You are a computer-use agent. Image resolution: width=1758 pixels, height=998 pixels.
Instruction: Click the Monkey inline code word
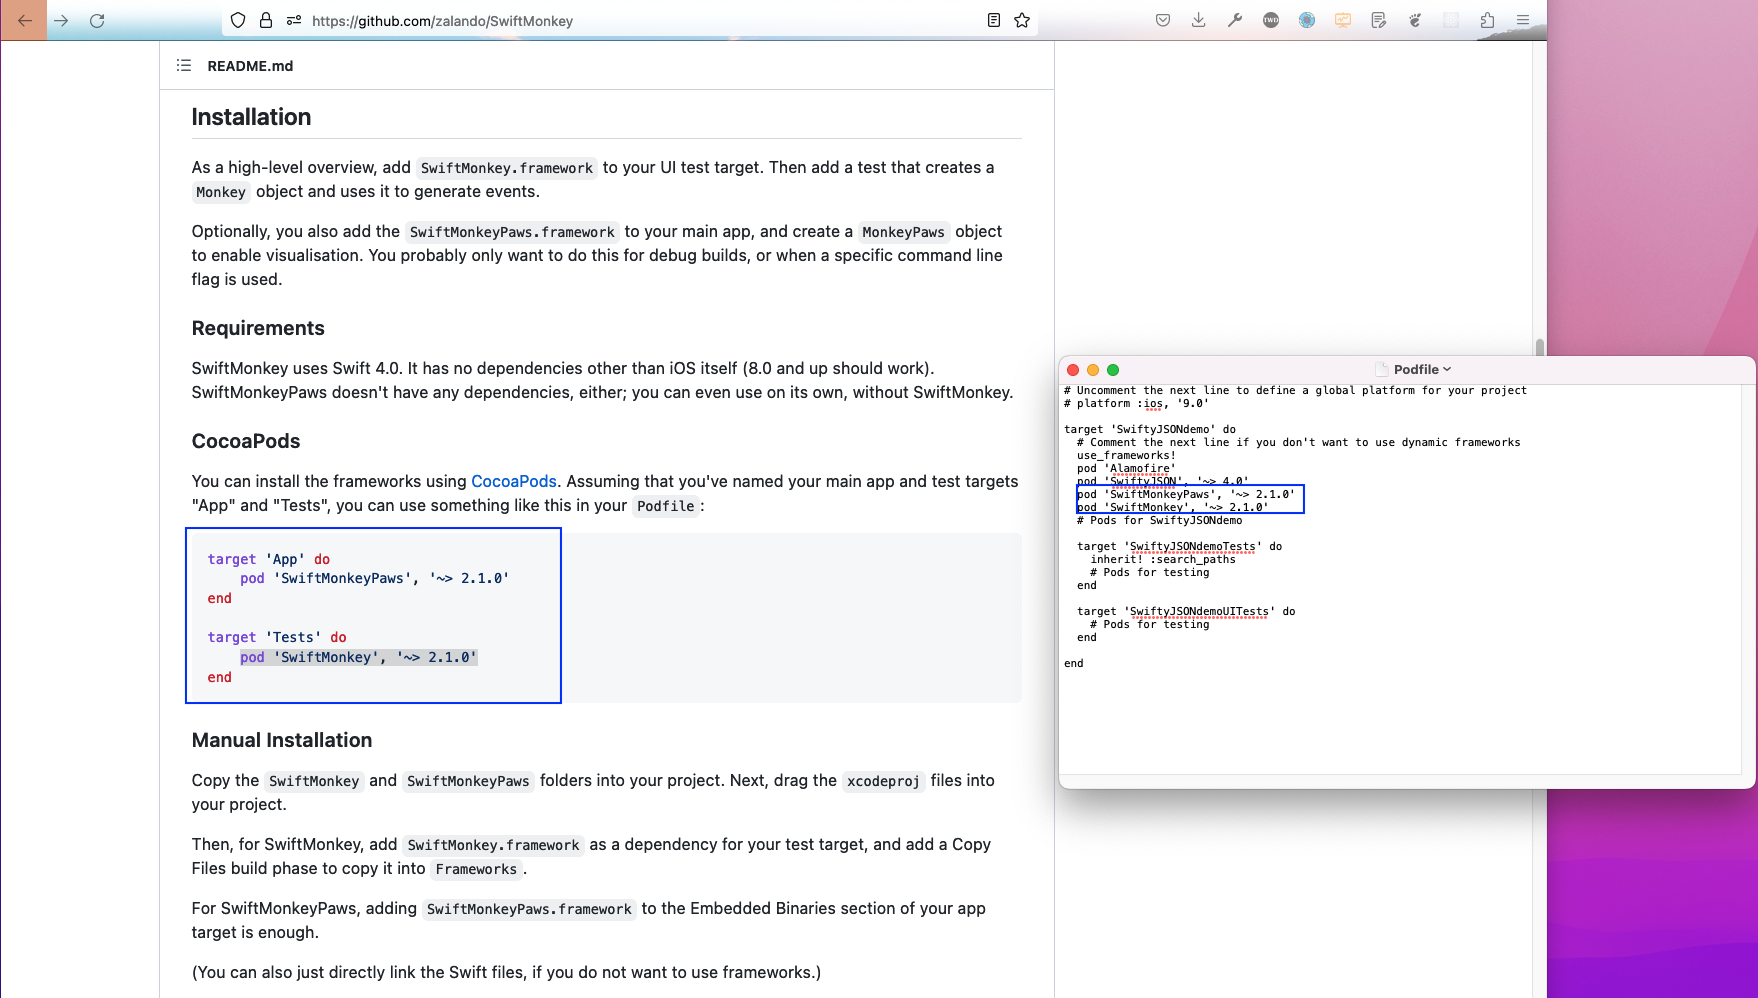click(x=221, y=192)
